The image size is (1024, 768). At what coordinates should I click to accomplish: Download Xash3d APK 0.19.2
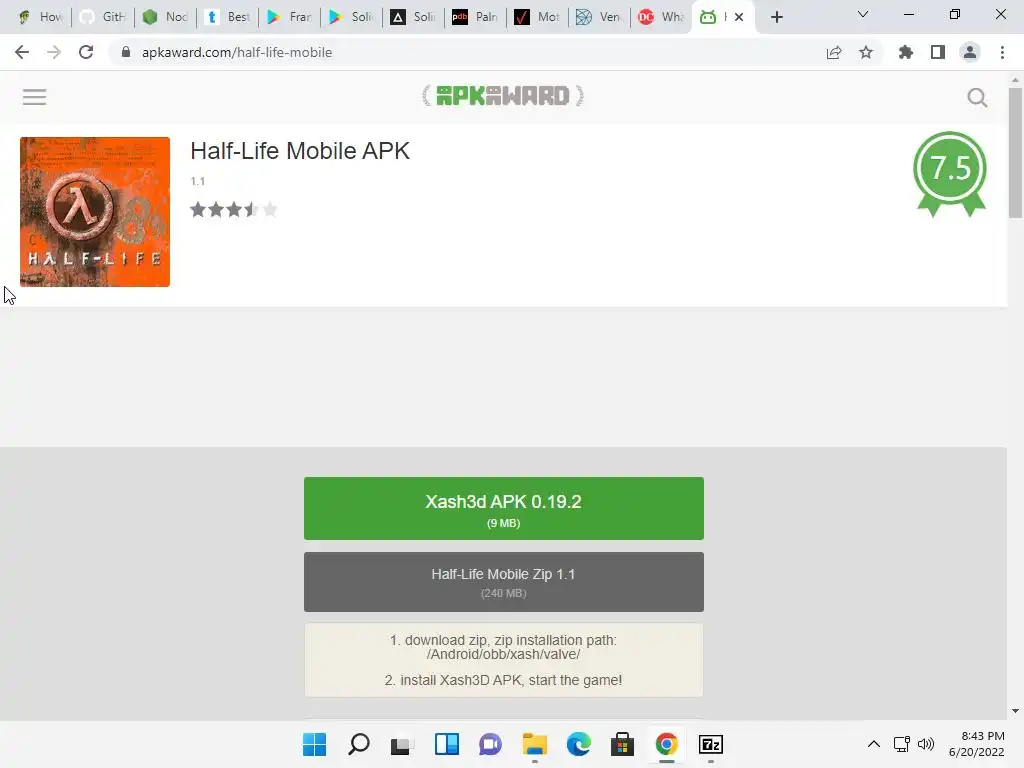click(504, 508)
